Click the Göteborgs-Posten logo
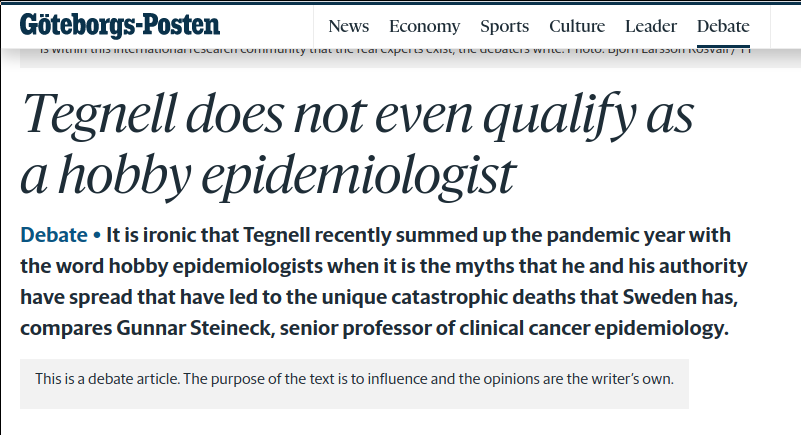The image size is (801, 435). tap(120, 25)
